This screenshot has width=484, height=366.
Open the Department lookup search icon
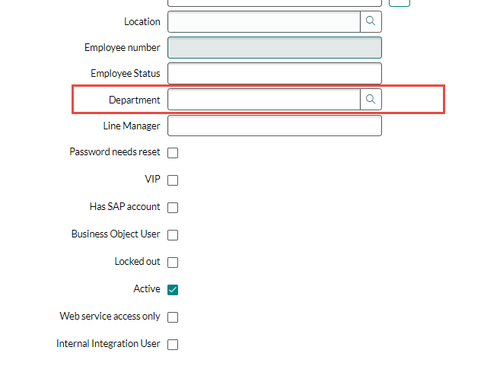coord(371,99)
